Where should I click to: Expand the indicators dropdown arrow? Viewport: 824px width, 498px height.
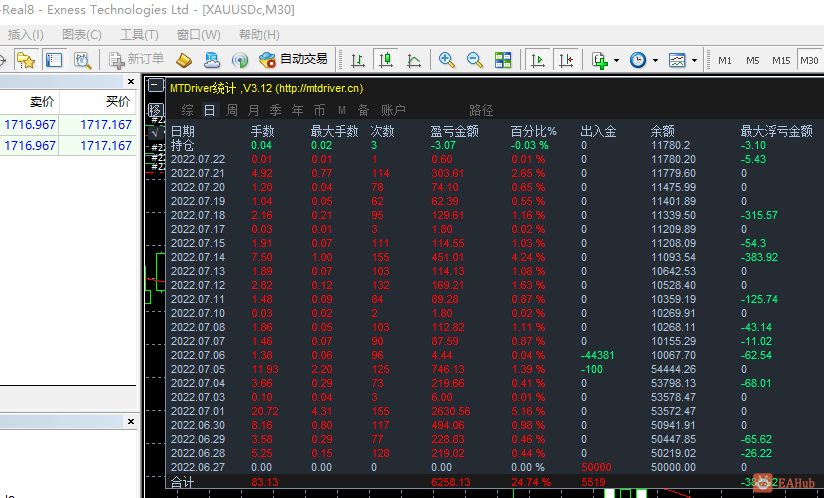[616, 60]
